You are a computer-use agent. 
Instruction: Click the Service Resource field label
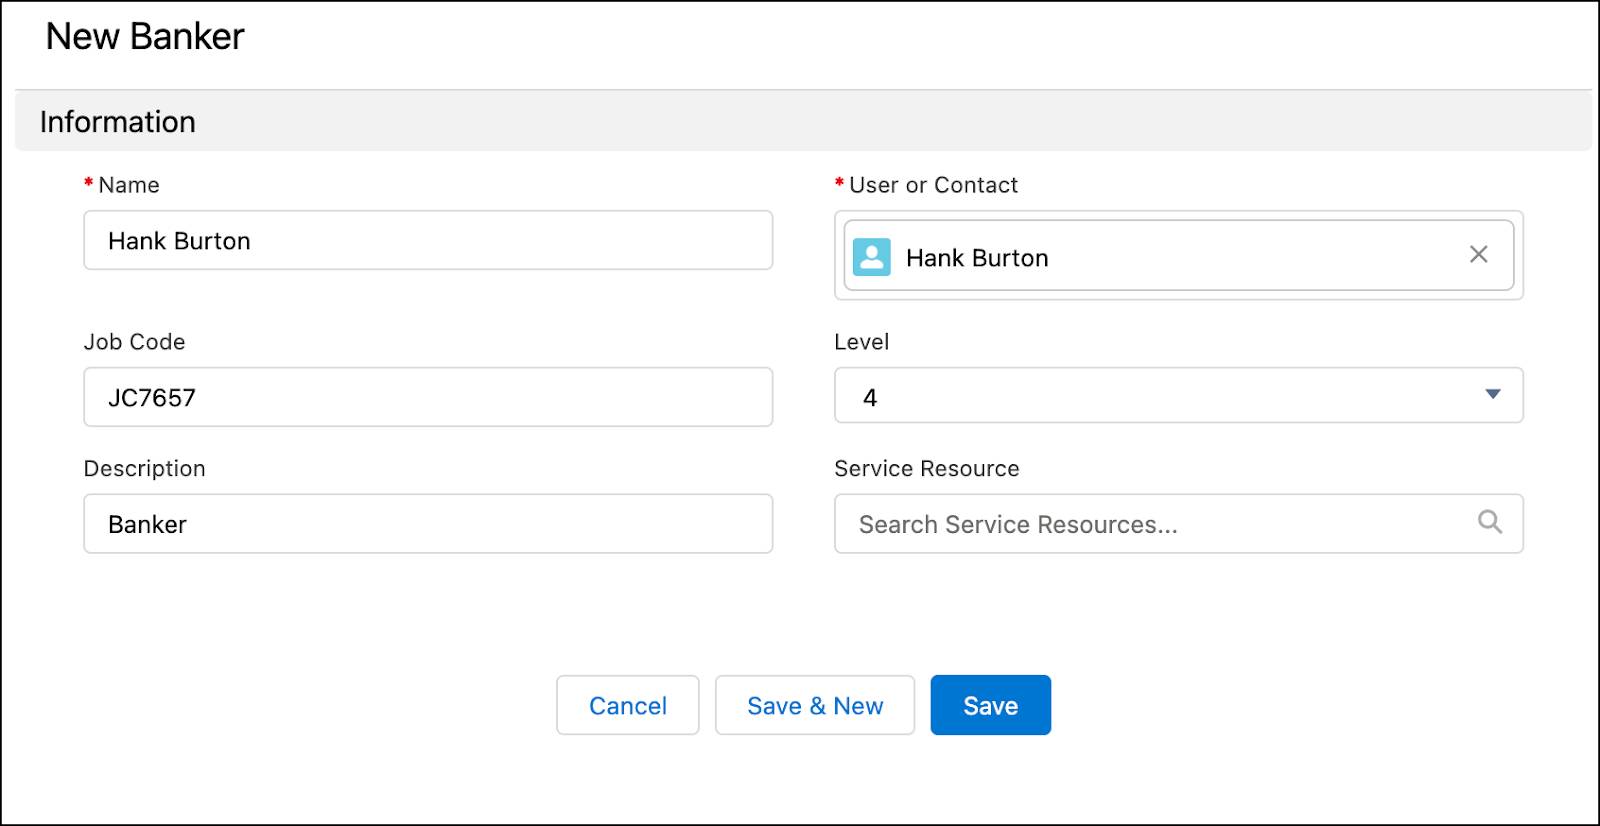(926, 469)
